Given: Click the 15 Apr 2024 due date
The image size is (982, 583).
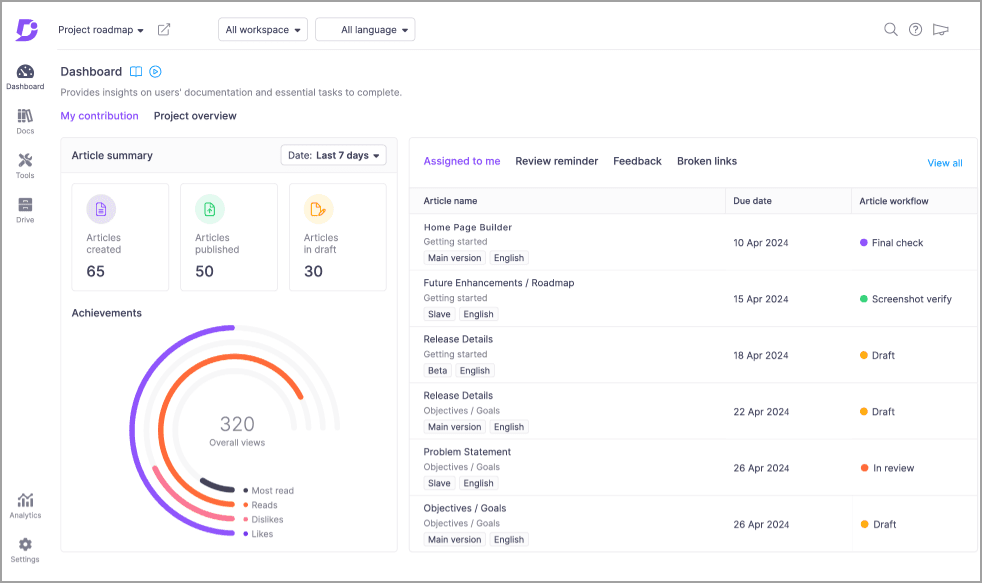Looking at the screenshot, I should 761,299.
